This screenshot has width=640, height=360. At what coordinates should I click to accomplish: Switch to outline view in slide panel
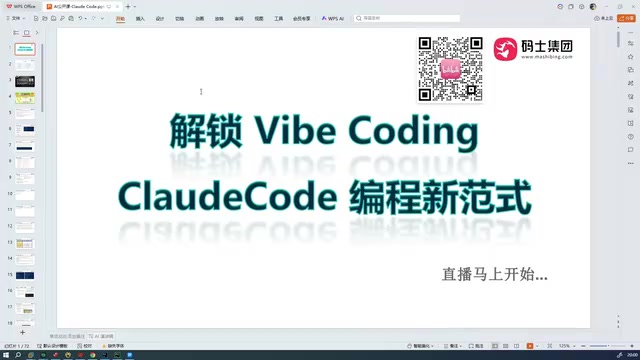pyautogui.click(x=16, y=33)
